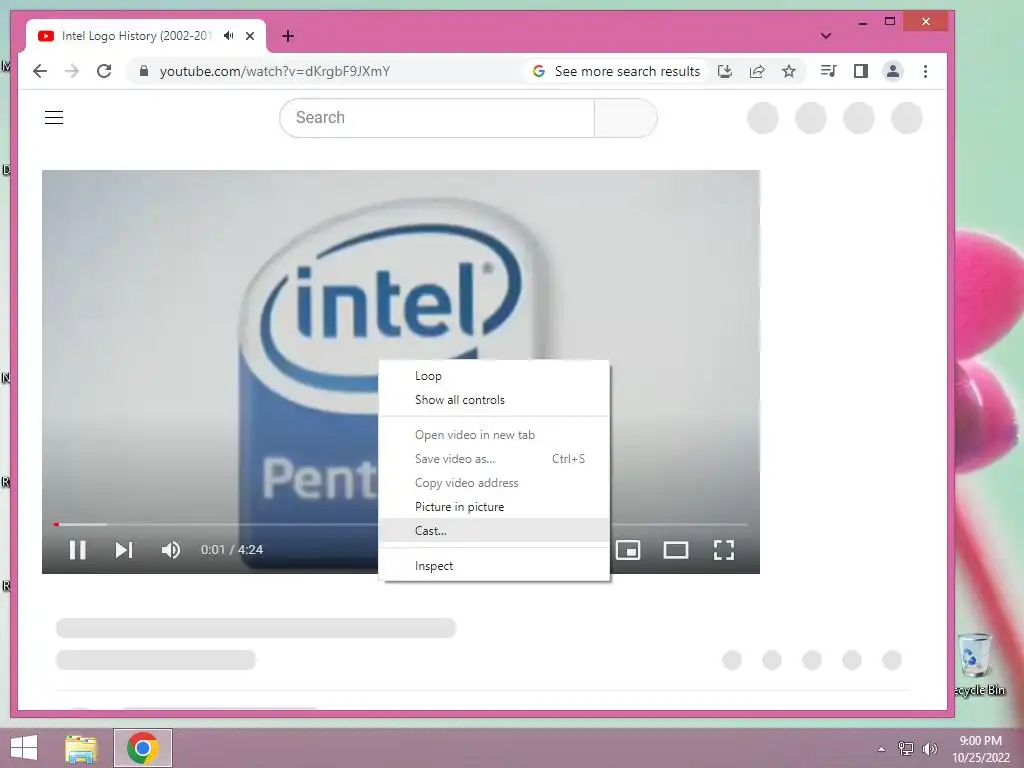Open network tray icon
Viewport: 1024px width, 768px height.
point(906,749)
